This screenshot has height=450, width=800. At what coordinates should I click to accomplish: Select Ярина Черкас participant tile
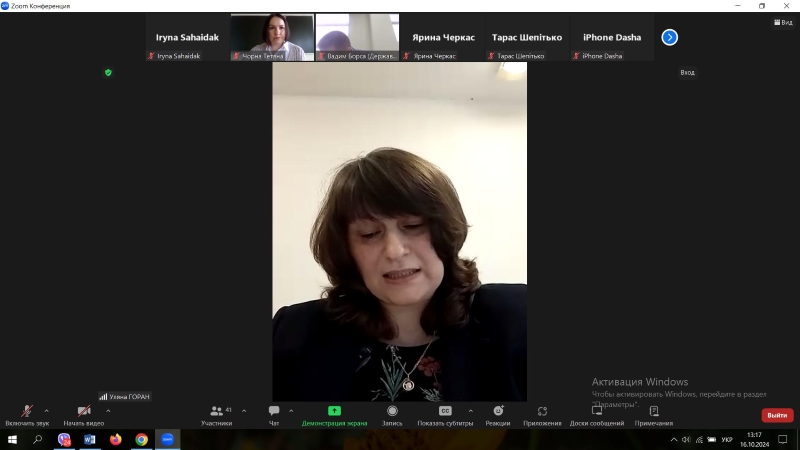tap(442, 37)
